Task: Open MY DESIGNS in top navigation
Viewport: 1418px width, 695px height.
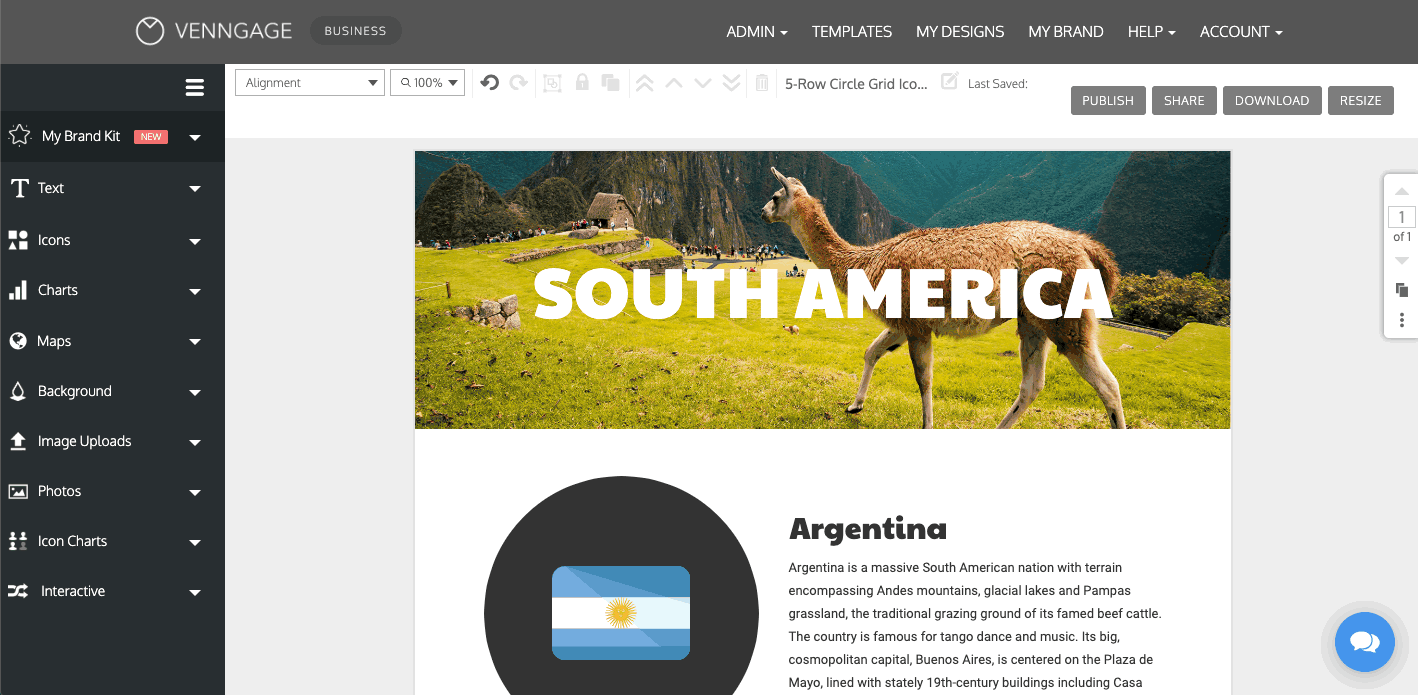Action: click(960, 32)
